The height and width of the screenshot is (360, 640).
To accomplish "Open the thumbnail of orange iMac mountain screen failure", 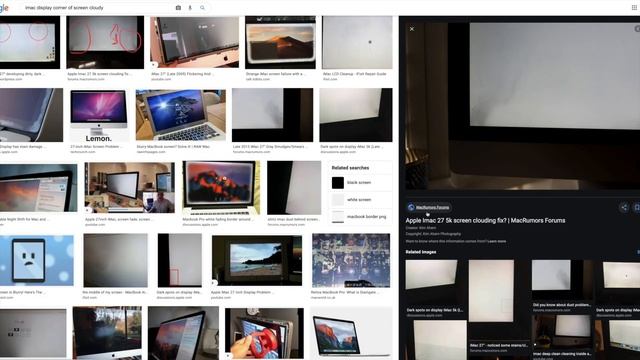I will (x=280, y=42).
